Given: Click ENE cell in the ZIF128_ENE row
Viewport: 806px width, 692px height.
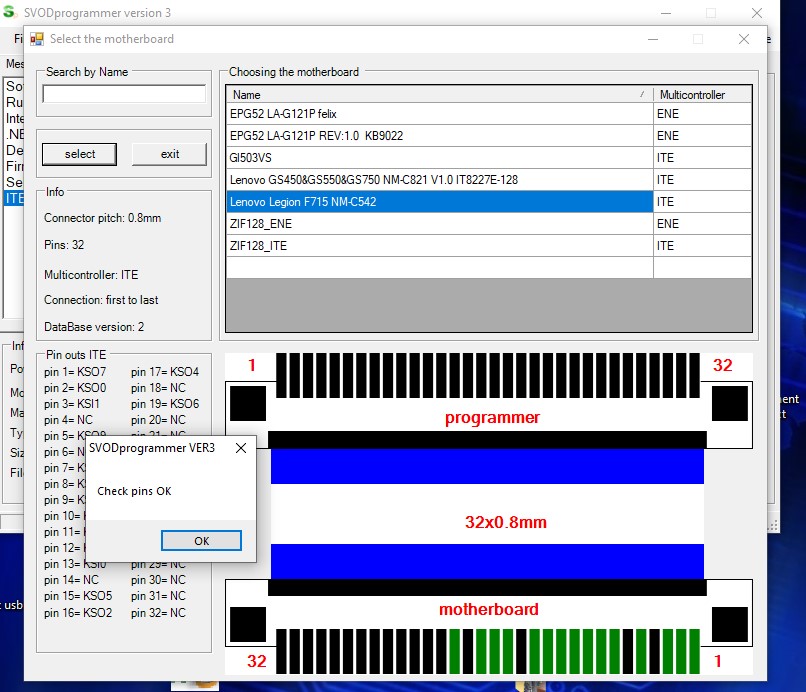Looking at the screenshot, I should tap(702, 224).
